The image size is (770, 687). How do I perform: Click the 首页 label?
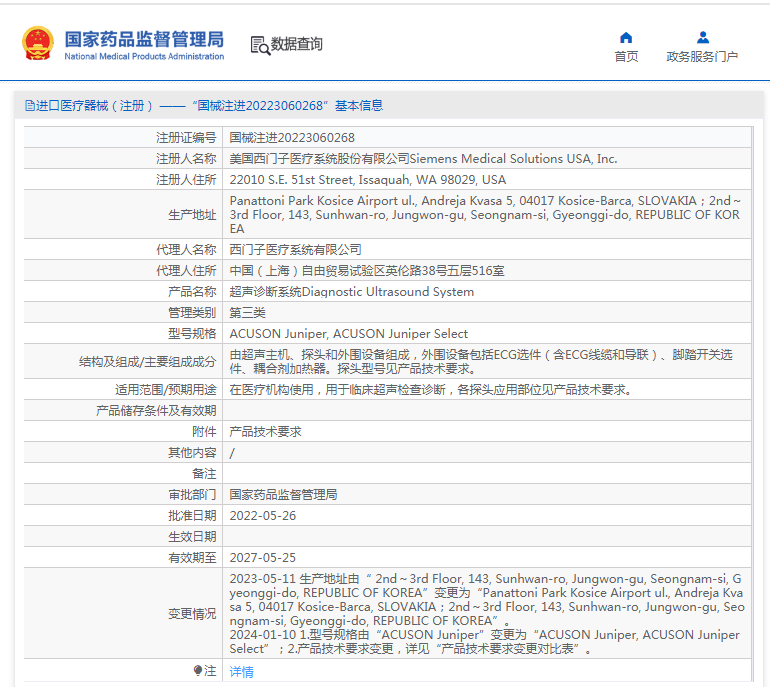pyautogui.click(x=626, y=56)
